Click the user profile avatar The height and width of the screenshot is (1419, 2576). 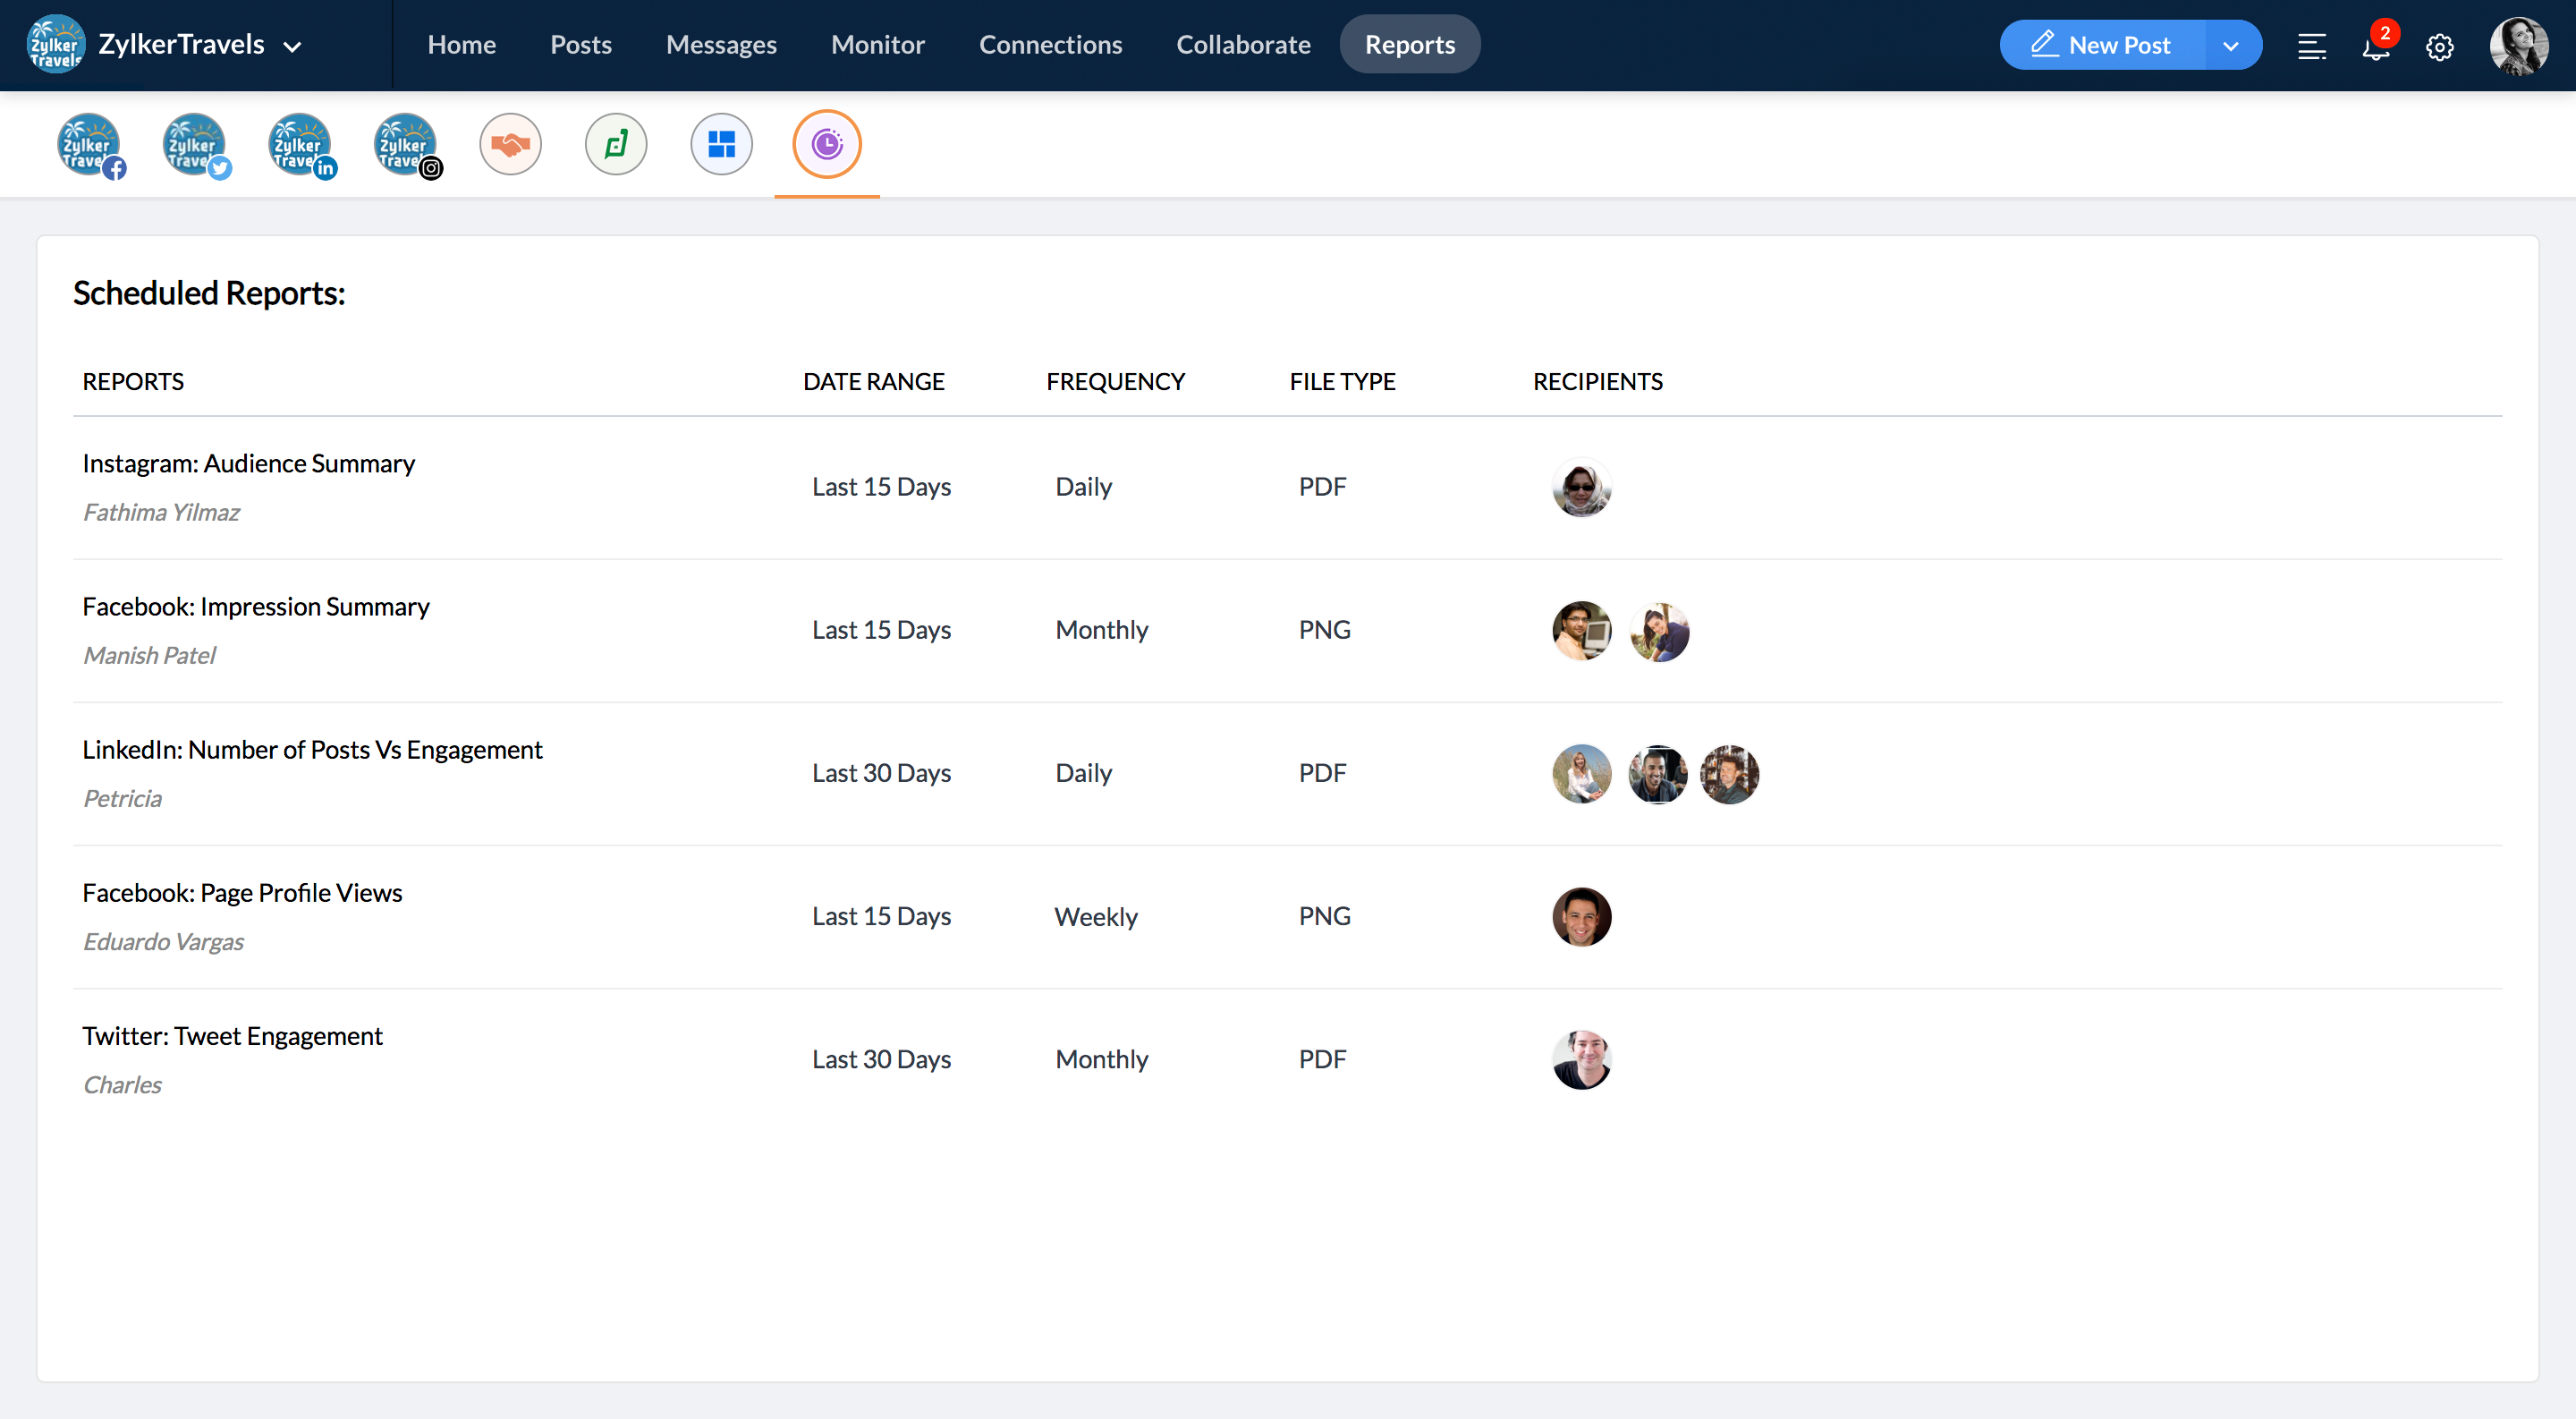(2517, 45)
